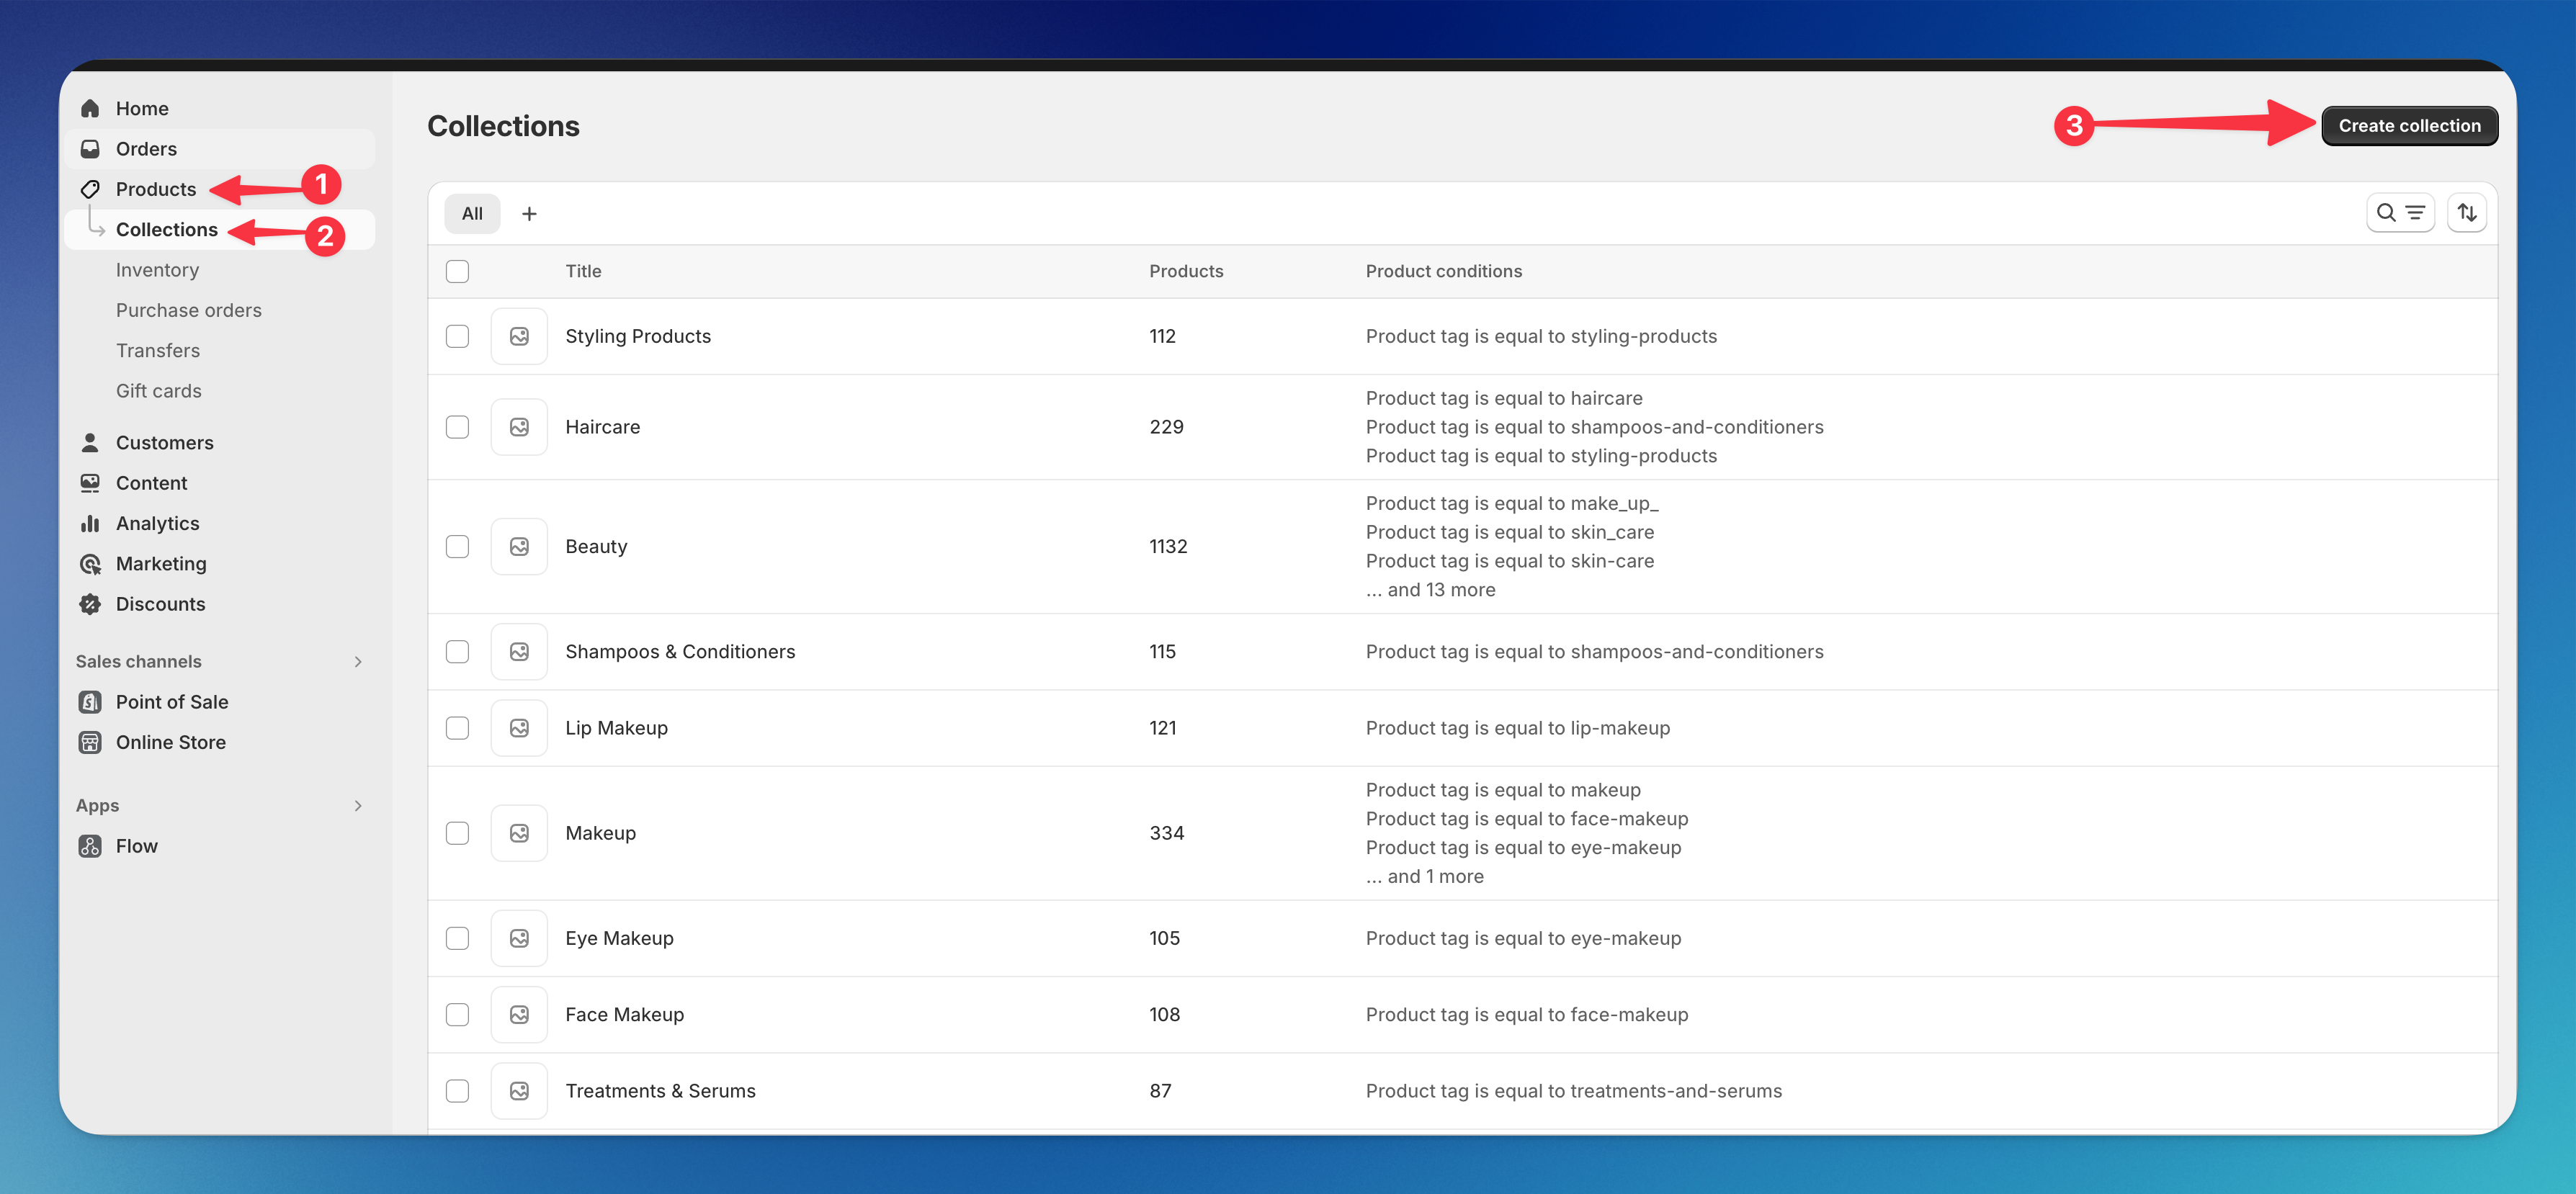
Task: Open the search and filter control
Action: [x=2401, y=212]
